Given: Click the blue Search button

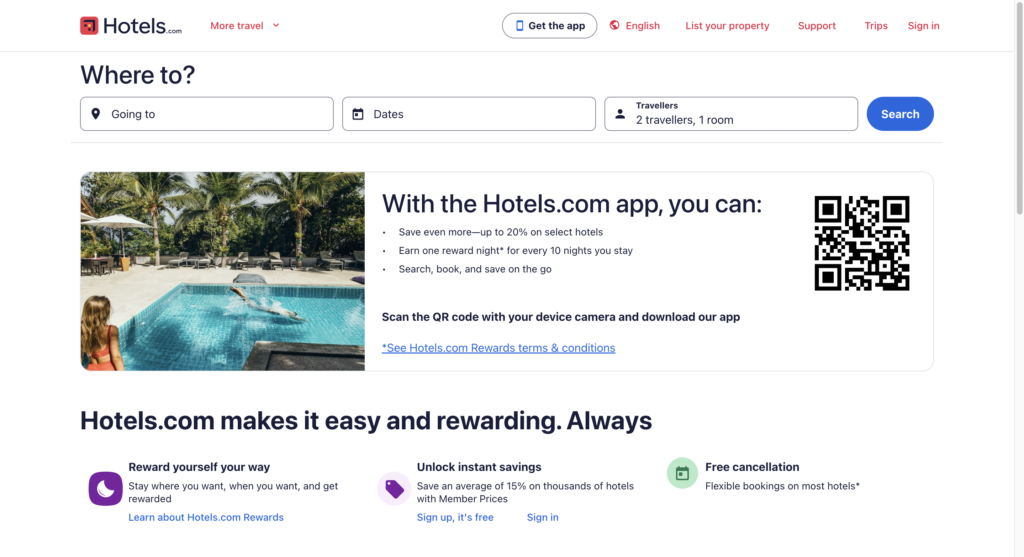Looking at the screenshot, I should 900,114.
